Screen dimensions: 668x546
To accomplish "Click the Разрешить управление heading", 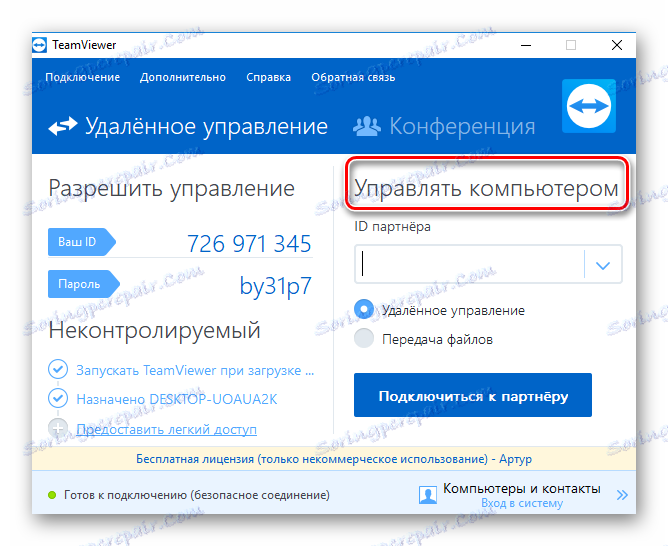I will [172, 189].
